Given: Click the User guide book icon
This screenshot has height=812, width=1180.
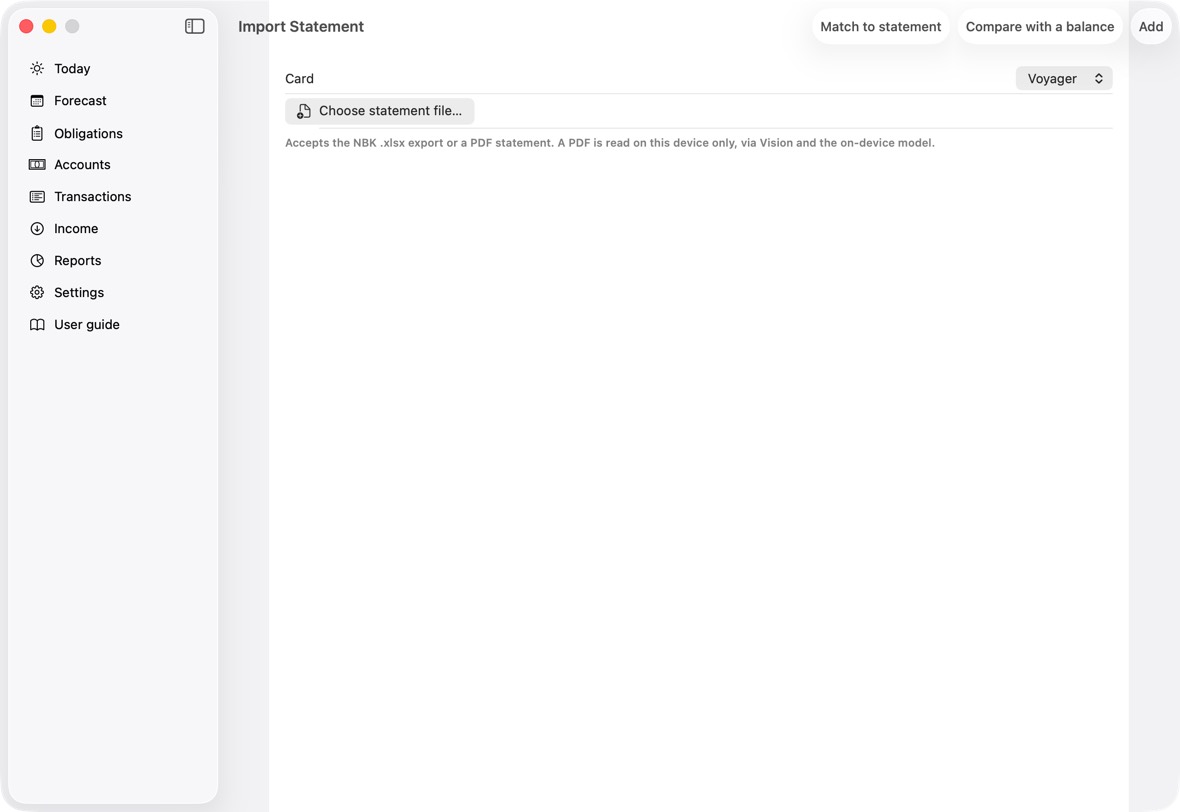Looking at the screenshot, I should [x=37, y=324].
